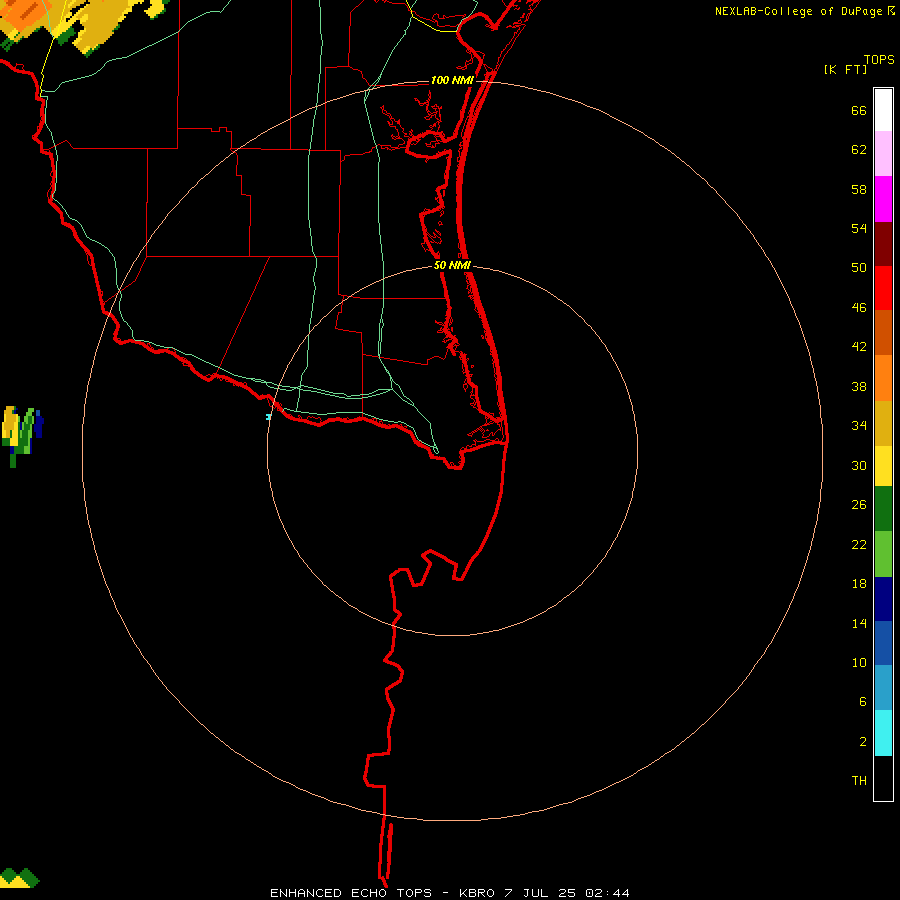Click the 10 legend value
The height and width of the screenshot is (900, 900).
[859, 662]
